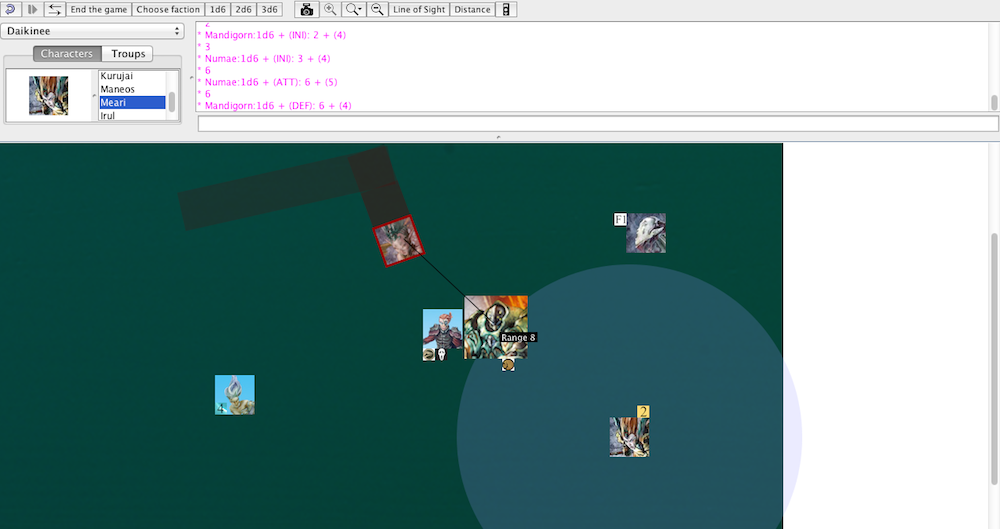Viewport: 1000px width, 529px height.
Task: Click the swap arrows toolbar icon
Action: click(54, 9)
